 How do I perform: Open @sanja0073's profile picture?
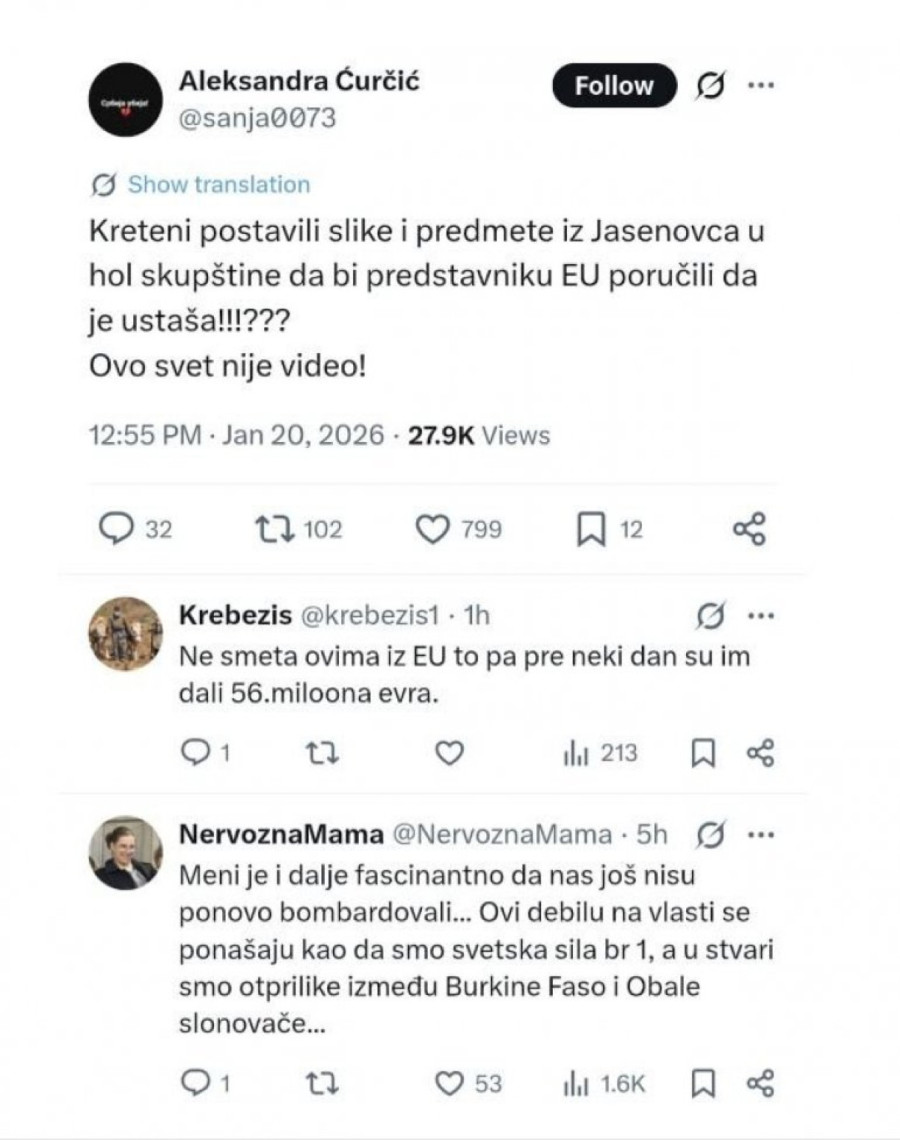[x=124, y=100]
